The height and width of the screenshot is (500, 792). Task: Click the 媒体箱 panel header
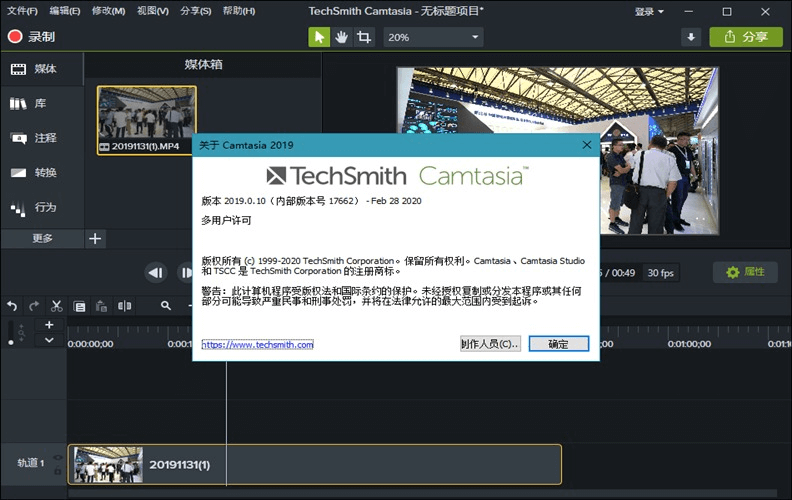203,65
